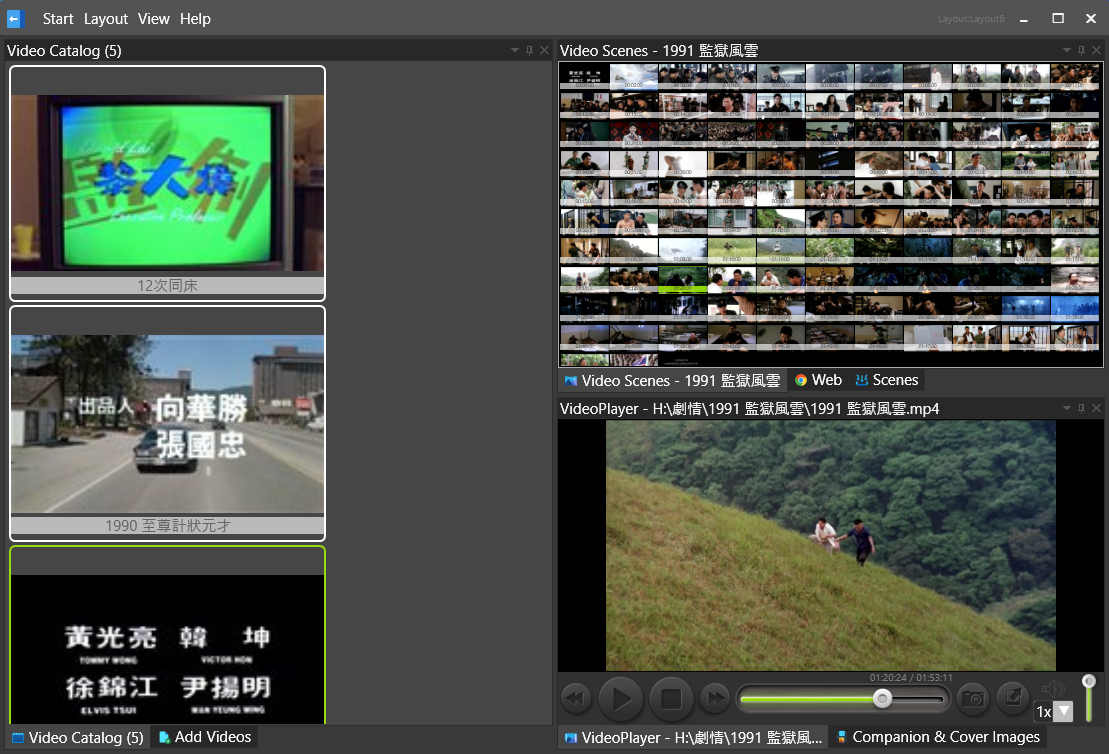Click the blue back-arrow app icon
Image resolution: width=1109 pixels, height=754 pixels.
(14, 19)
